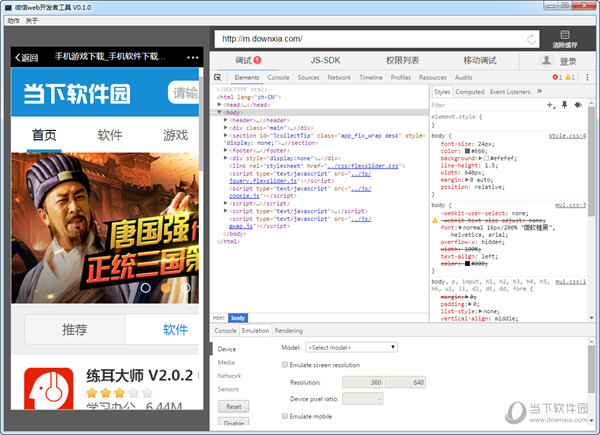Switch to the 移动调试 tab
This screenshot has width=600, height=435.
point(480,60)
